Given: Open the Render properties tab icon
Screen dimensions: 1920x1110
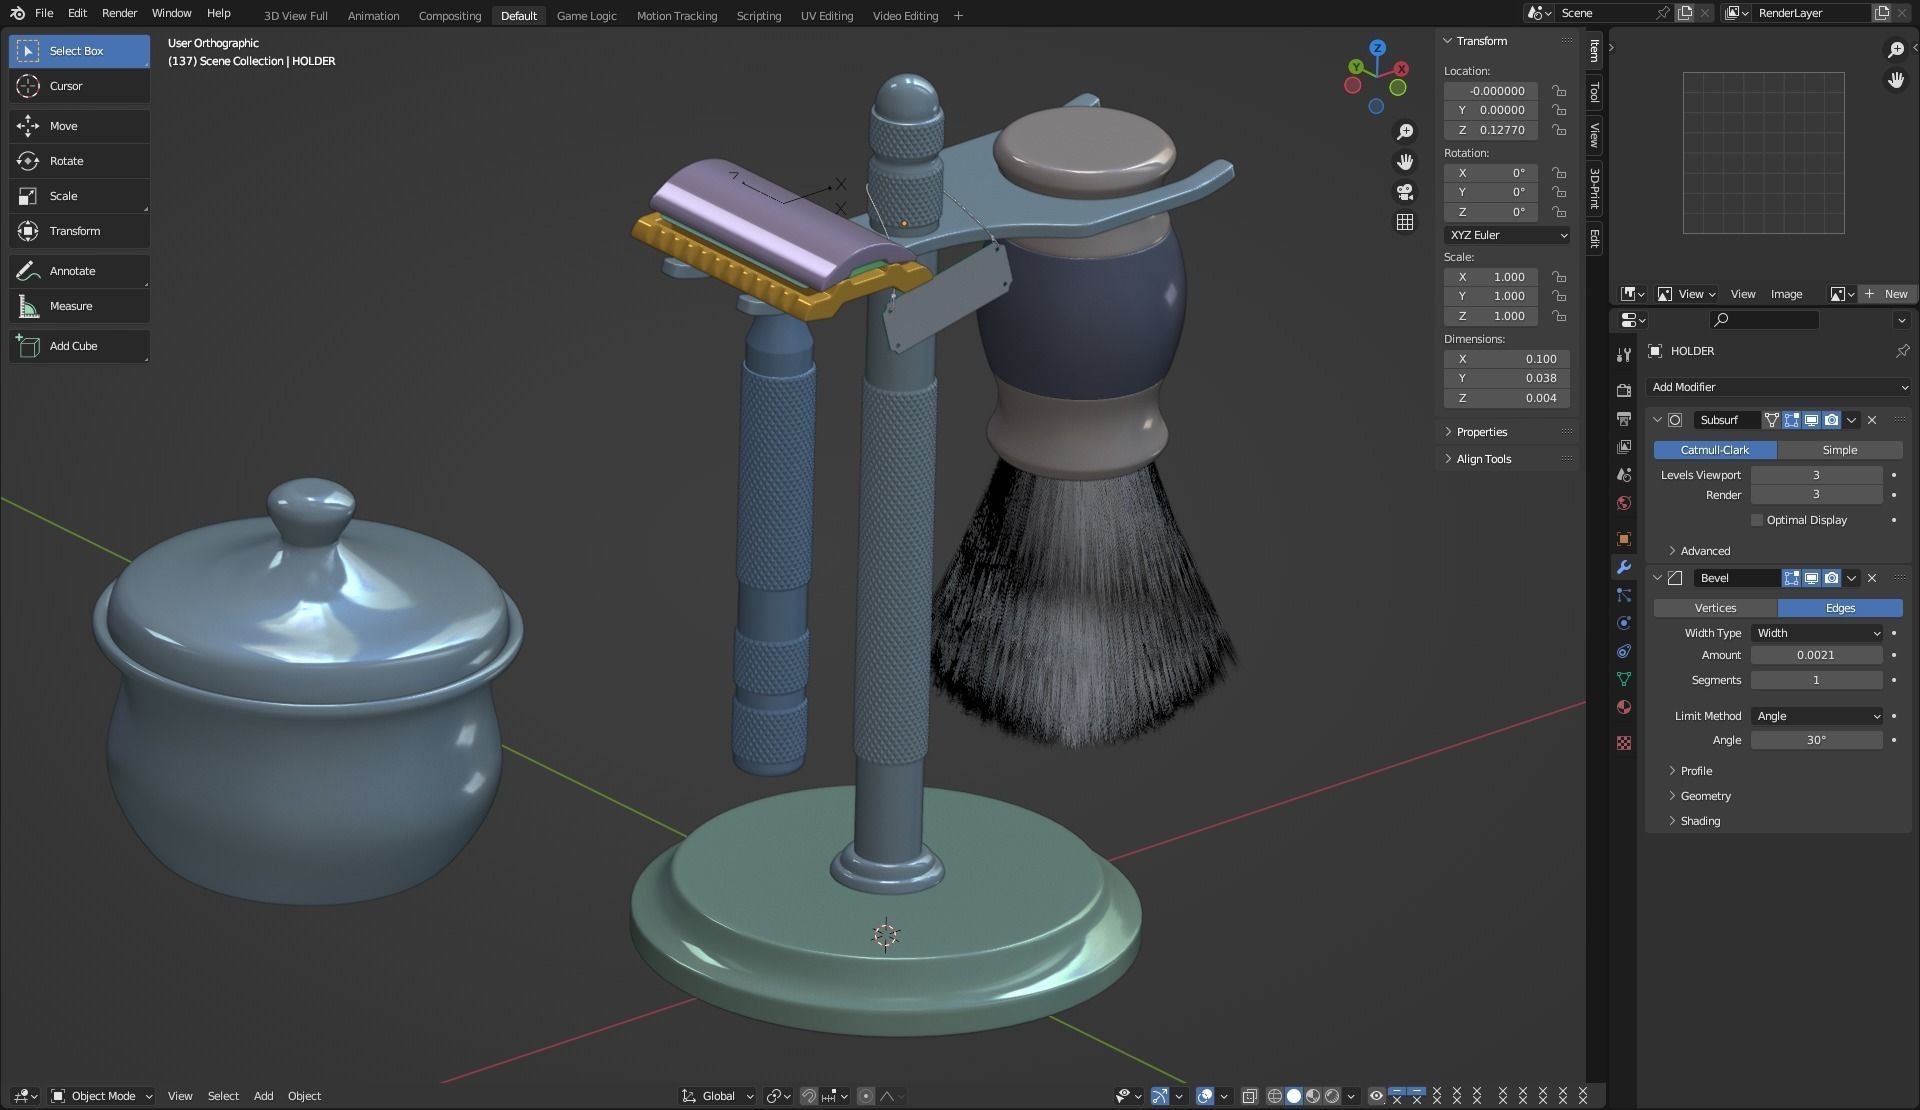Looking at the screenshot, I should (x=1624, y=390).
